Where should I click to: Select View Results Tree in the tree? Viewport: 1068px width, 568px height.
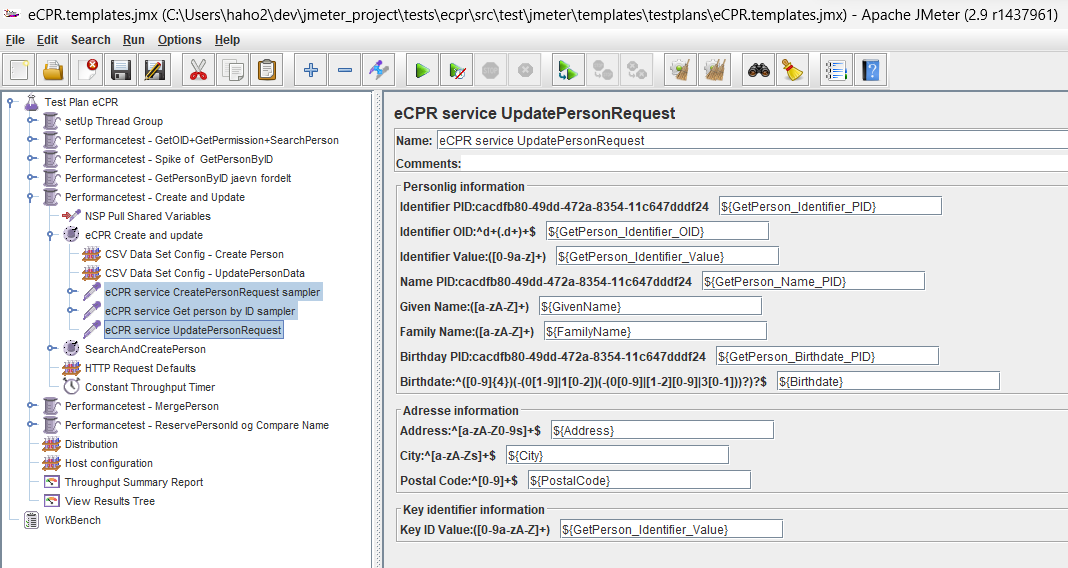(x=109, y=501)
